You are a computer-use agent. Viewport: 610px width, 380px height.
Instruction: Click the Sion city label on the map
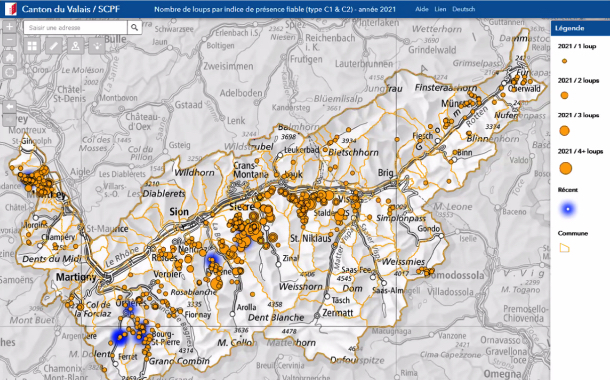[x=179, y=212]
